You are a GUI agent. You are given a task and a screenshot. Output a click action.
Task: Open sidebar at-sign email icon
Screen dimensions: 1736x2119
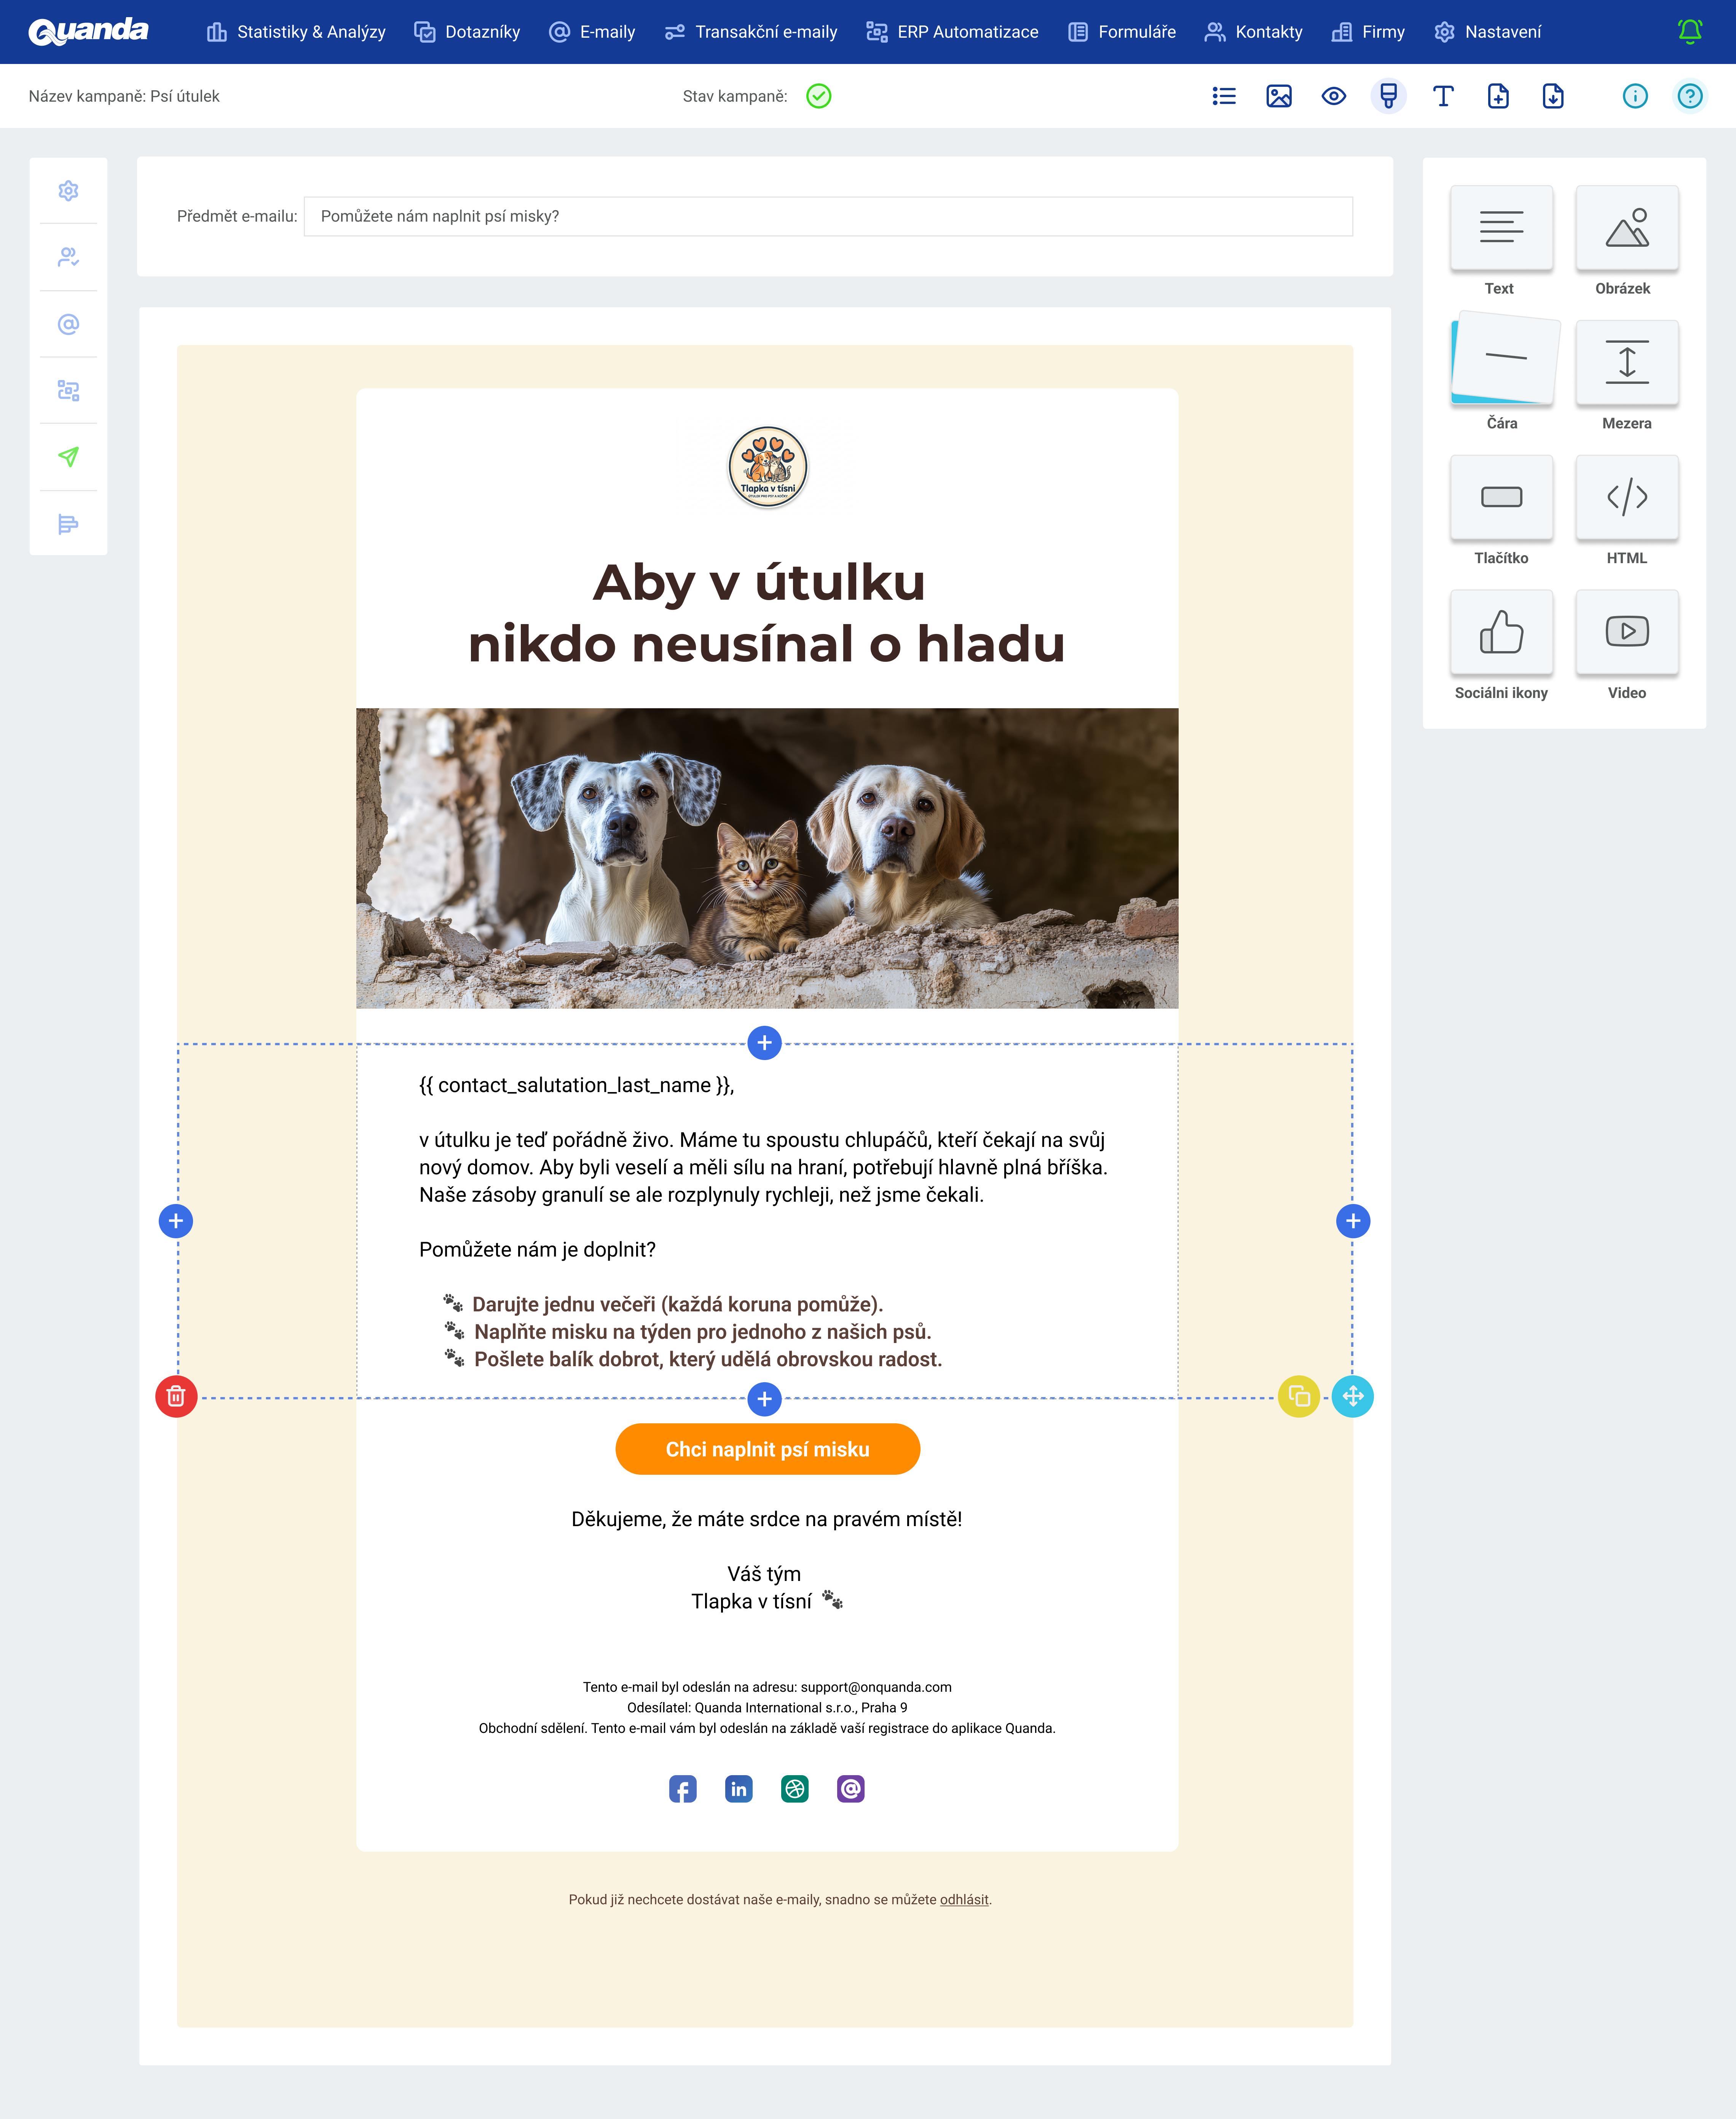[x=68, y=324]
